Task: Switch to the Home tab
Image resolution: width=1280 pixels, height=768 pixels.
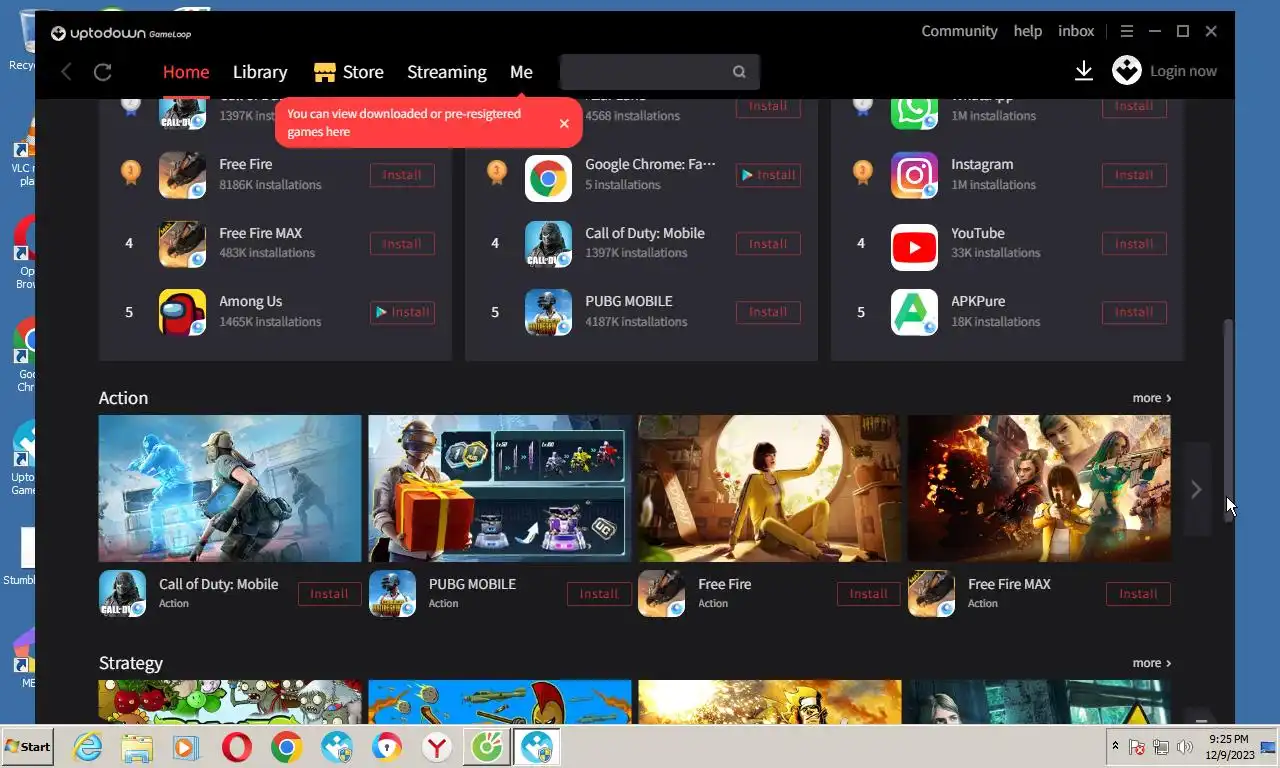Action: coord(186,72)
